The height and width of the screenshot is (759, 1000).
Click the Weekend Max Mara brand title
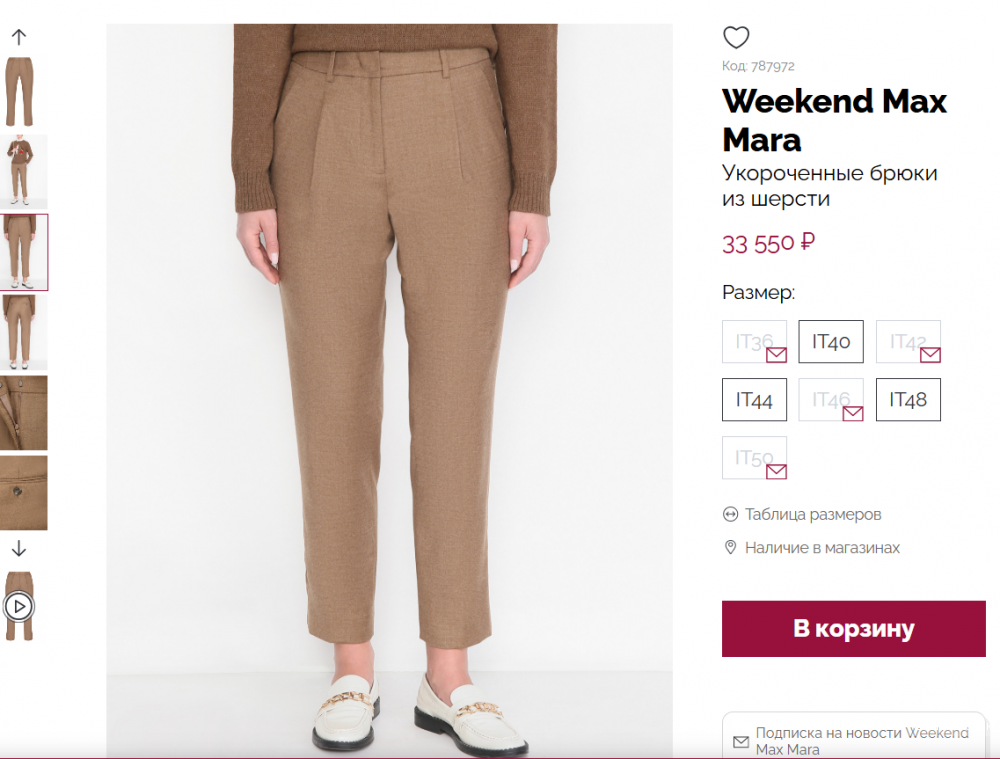pyautogui.click(x=833, y=119)
